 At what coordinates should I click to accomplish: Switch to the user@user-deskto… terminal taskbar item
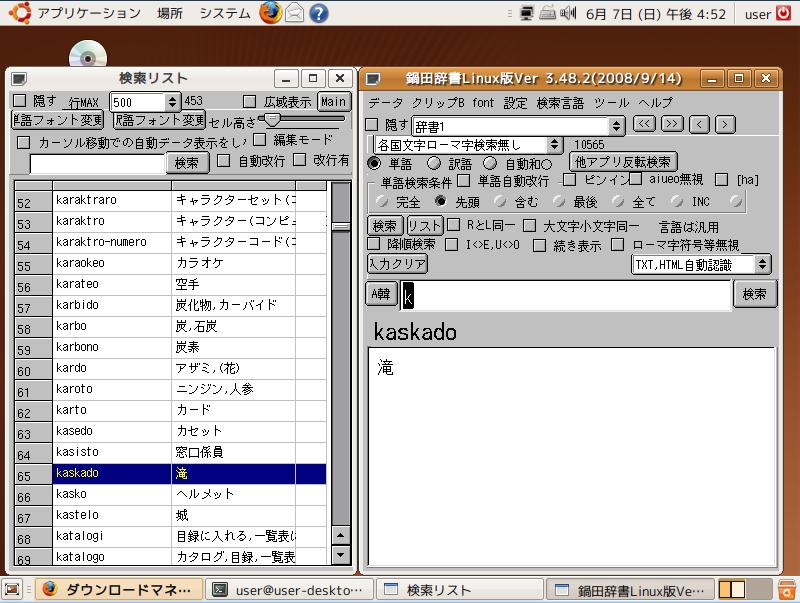(x=290, y=590)
